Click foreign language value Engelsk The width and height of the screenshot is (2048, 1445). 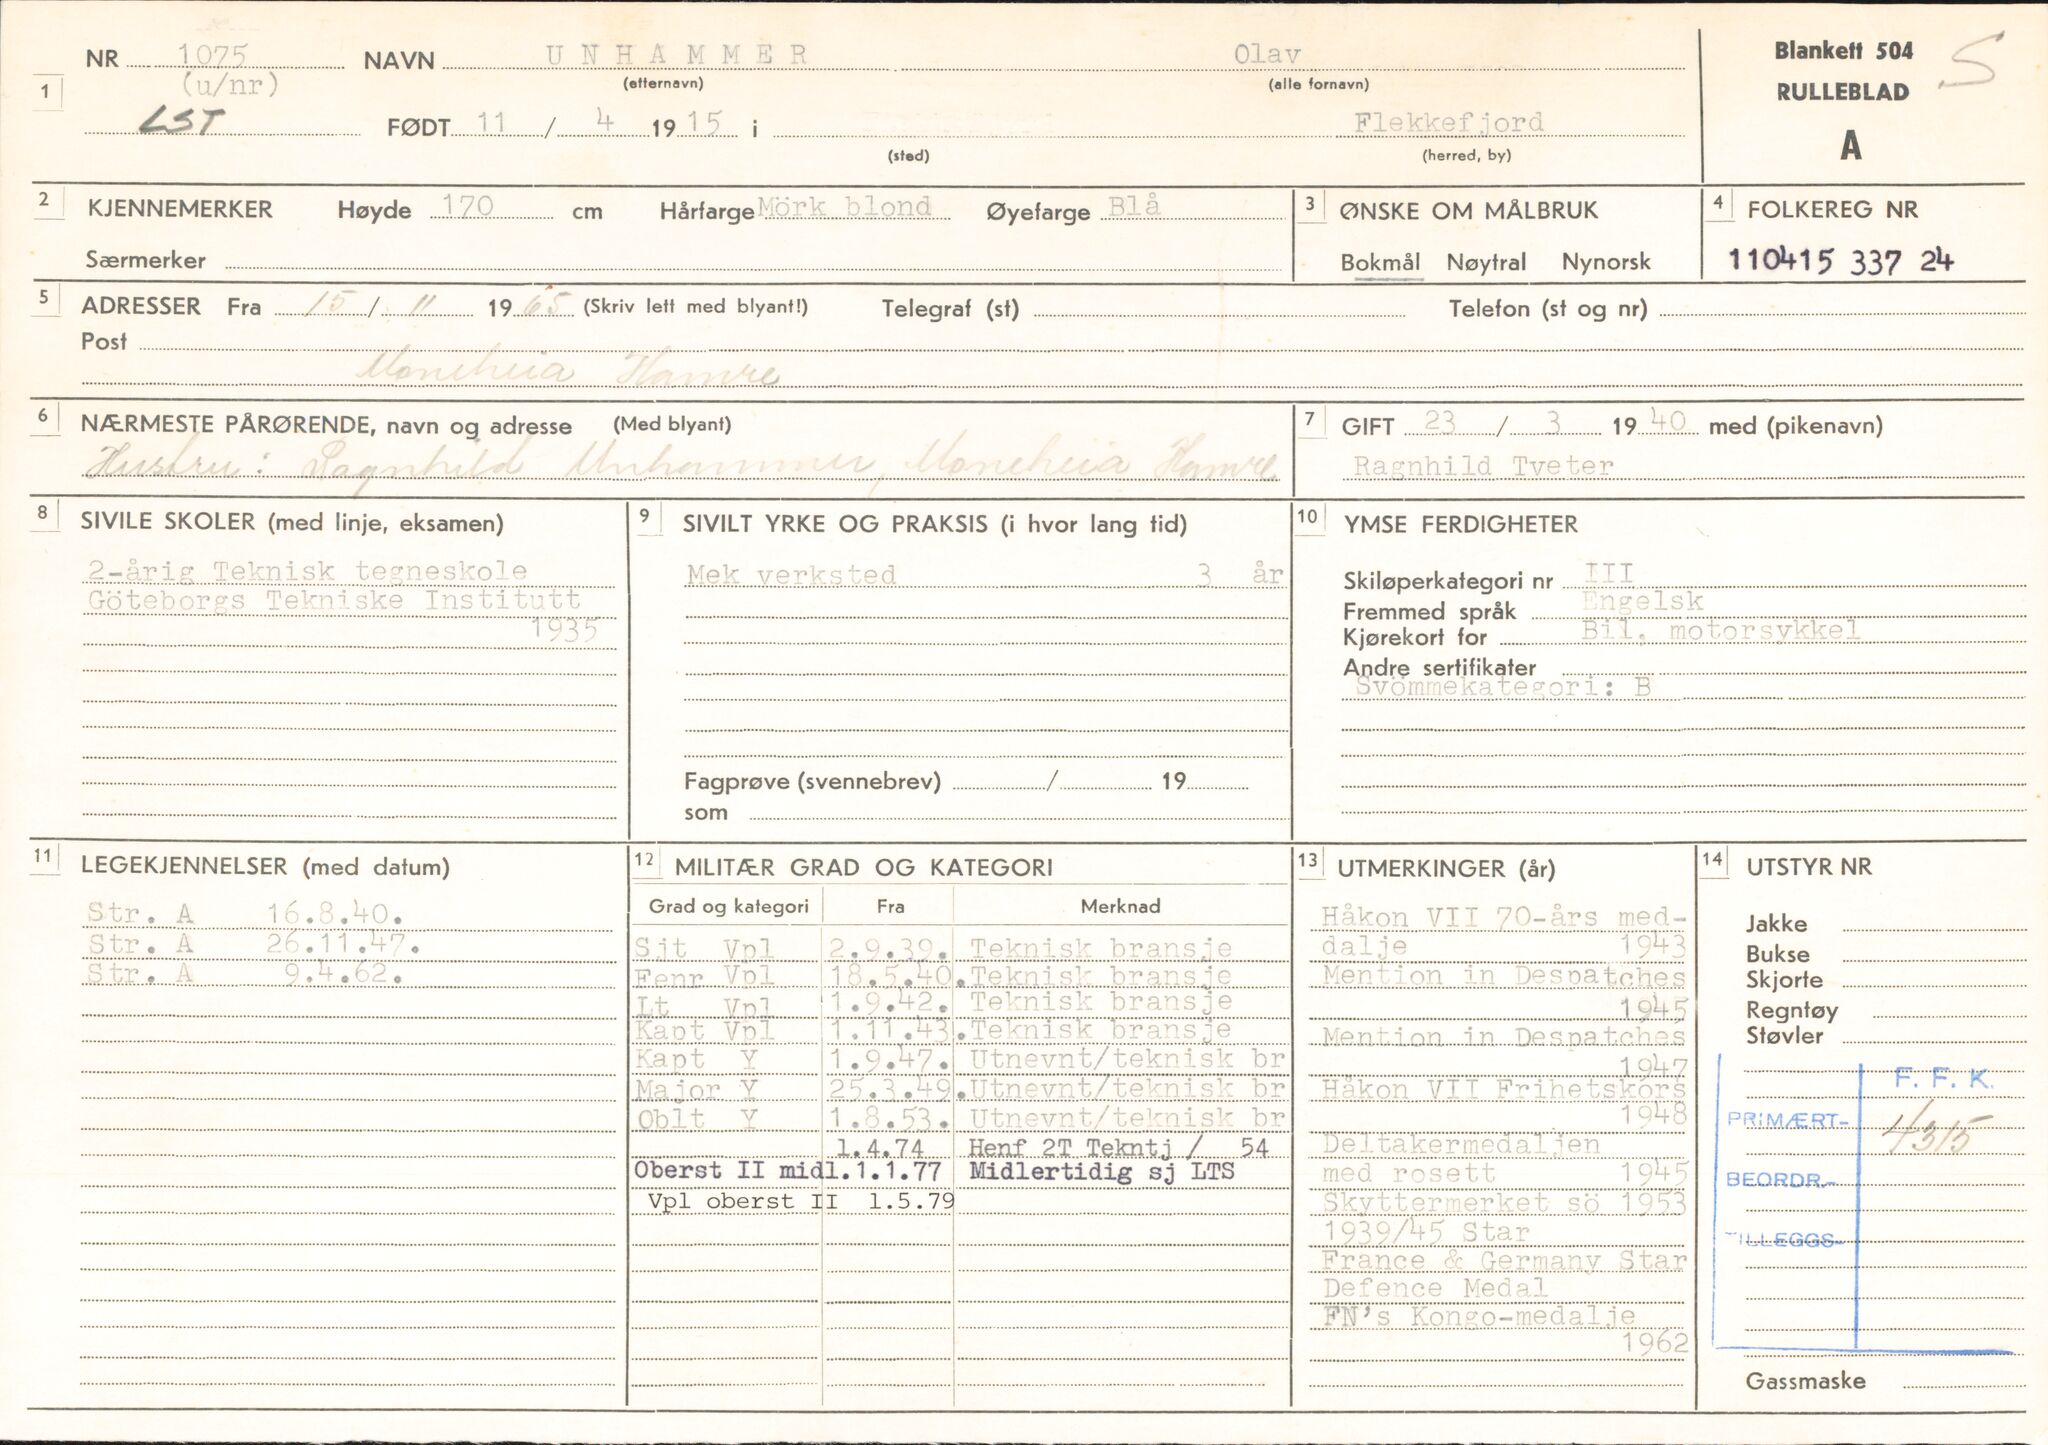click(x=1643, y=601)
